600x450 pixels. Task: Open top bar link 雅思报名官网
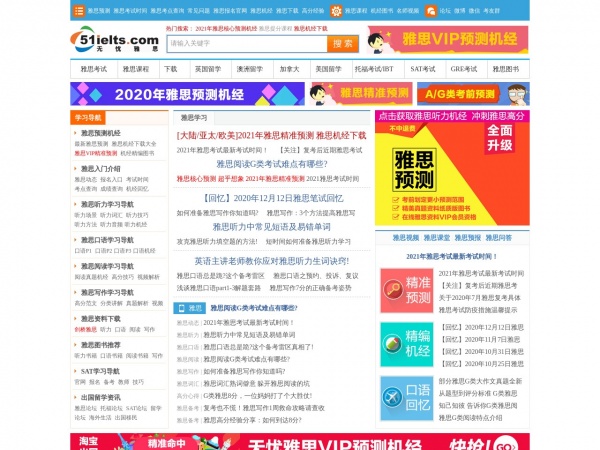(x=230, y=11)
